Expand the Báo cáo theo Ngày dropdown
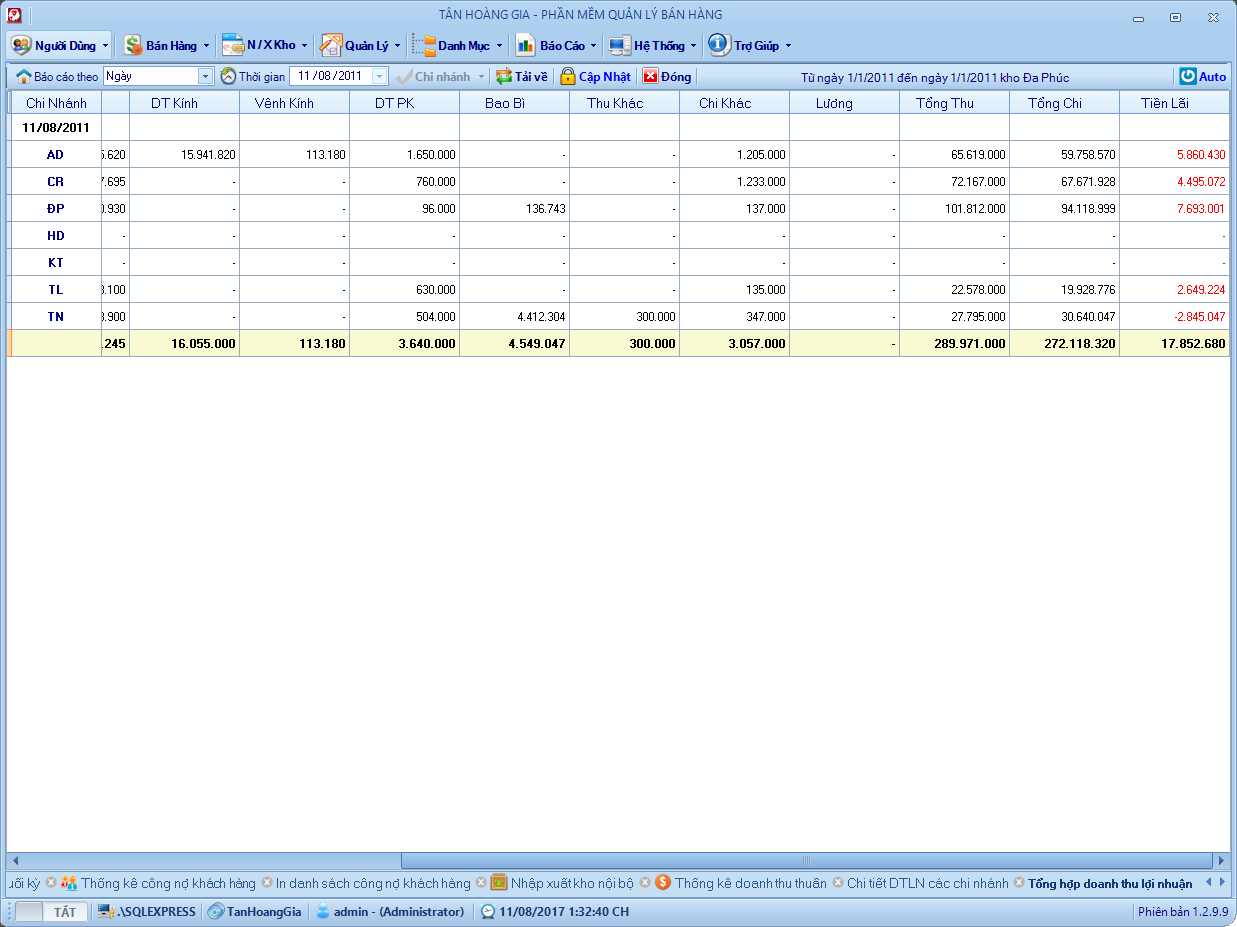 tap(206, 76)
